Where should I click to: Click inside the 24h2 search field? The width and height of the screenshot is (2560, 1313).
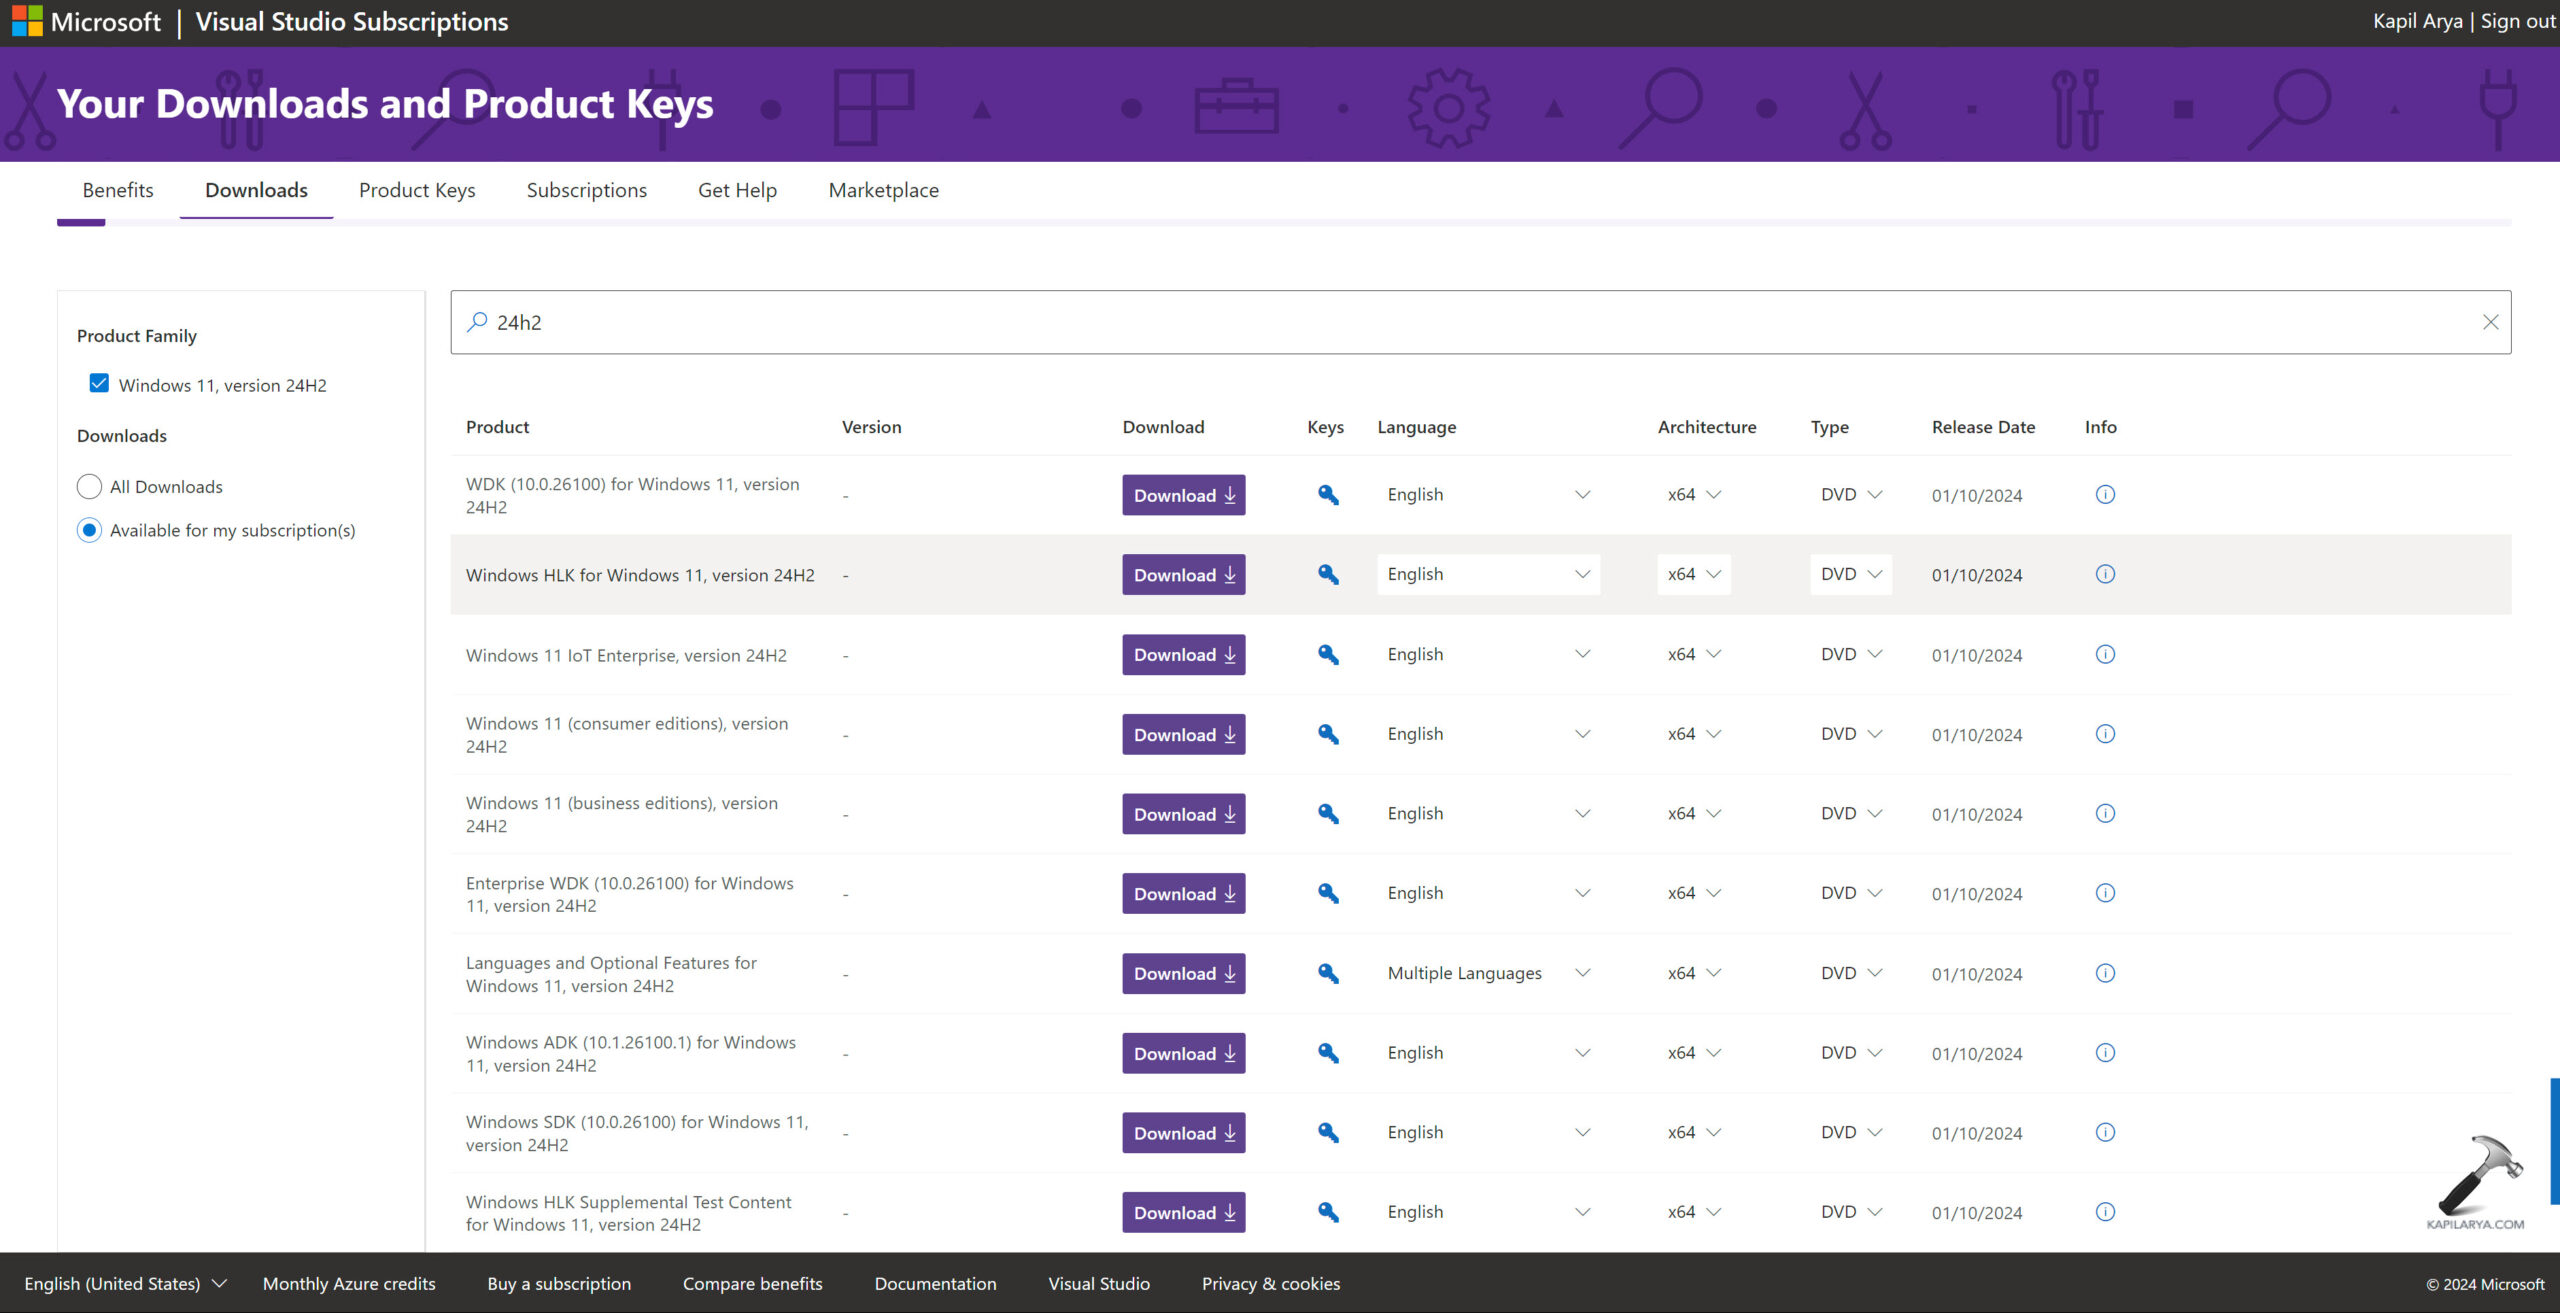tap(1400, 322)
